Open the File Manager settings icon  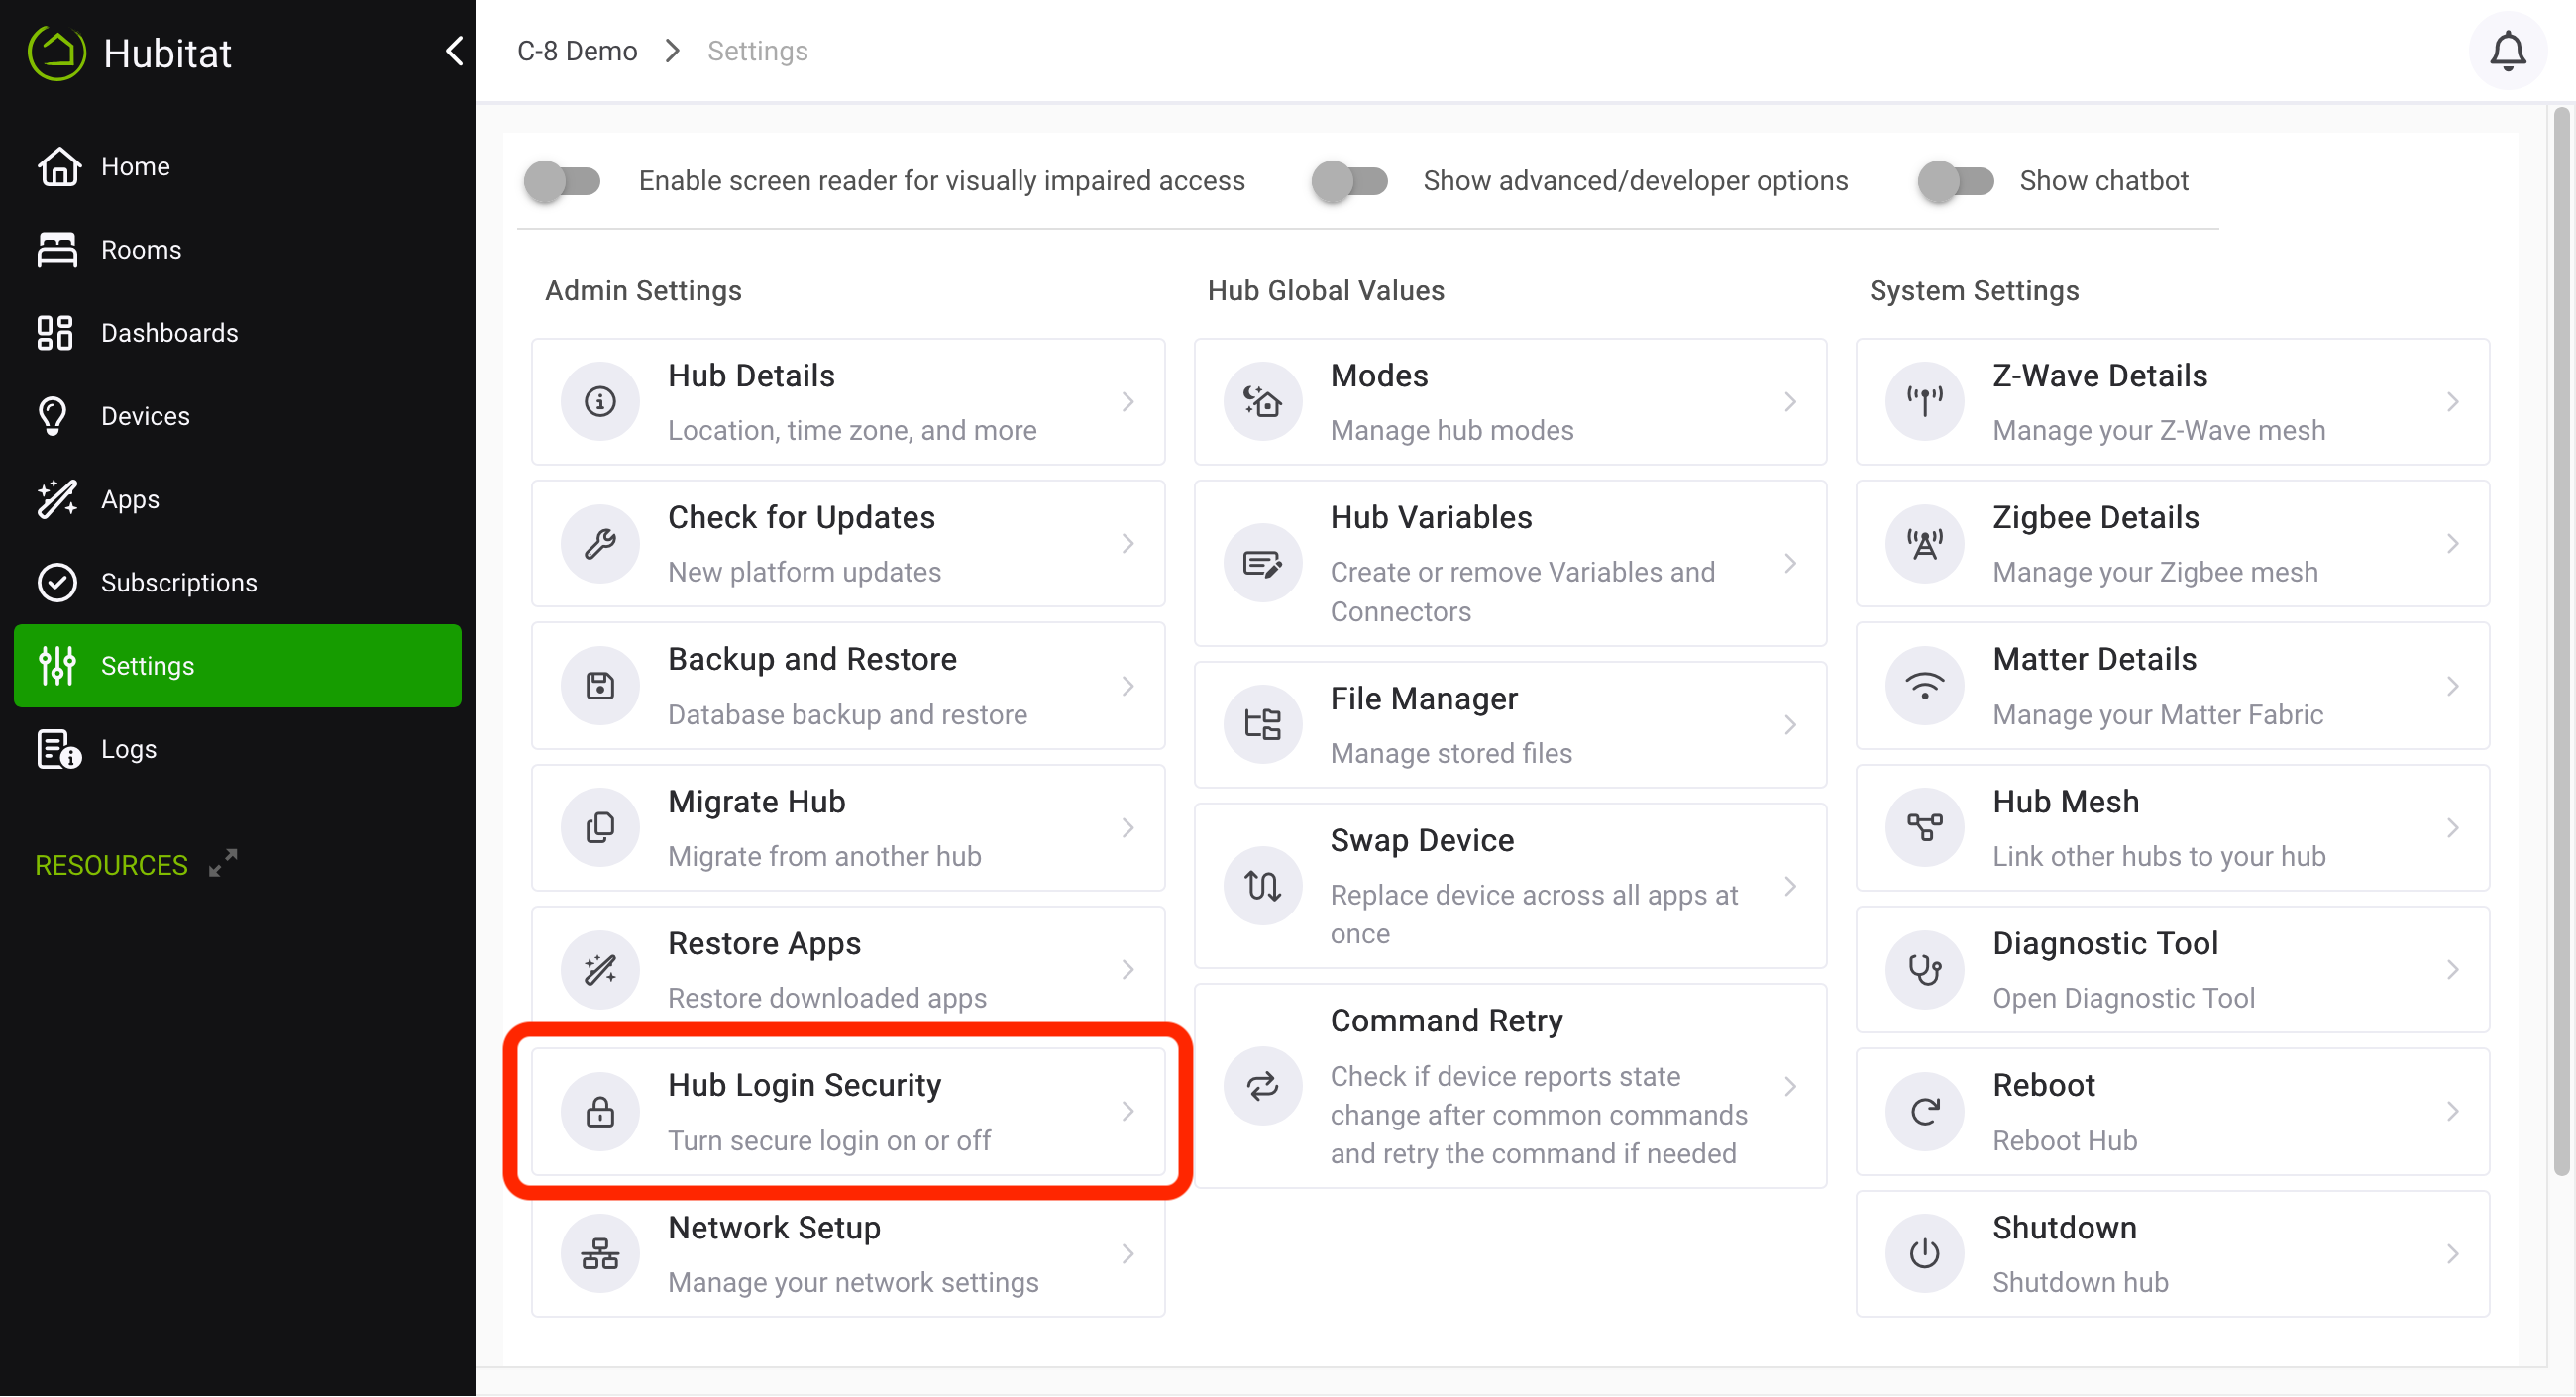pyautogui.click(x=1262, y=724)
